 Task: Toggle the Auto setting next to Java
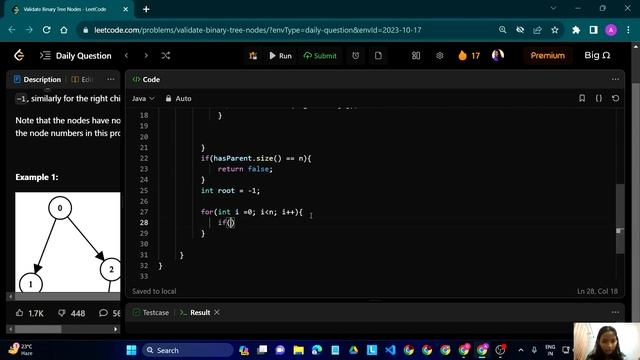pyautogui.click(x=178, y=98)
